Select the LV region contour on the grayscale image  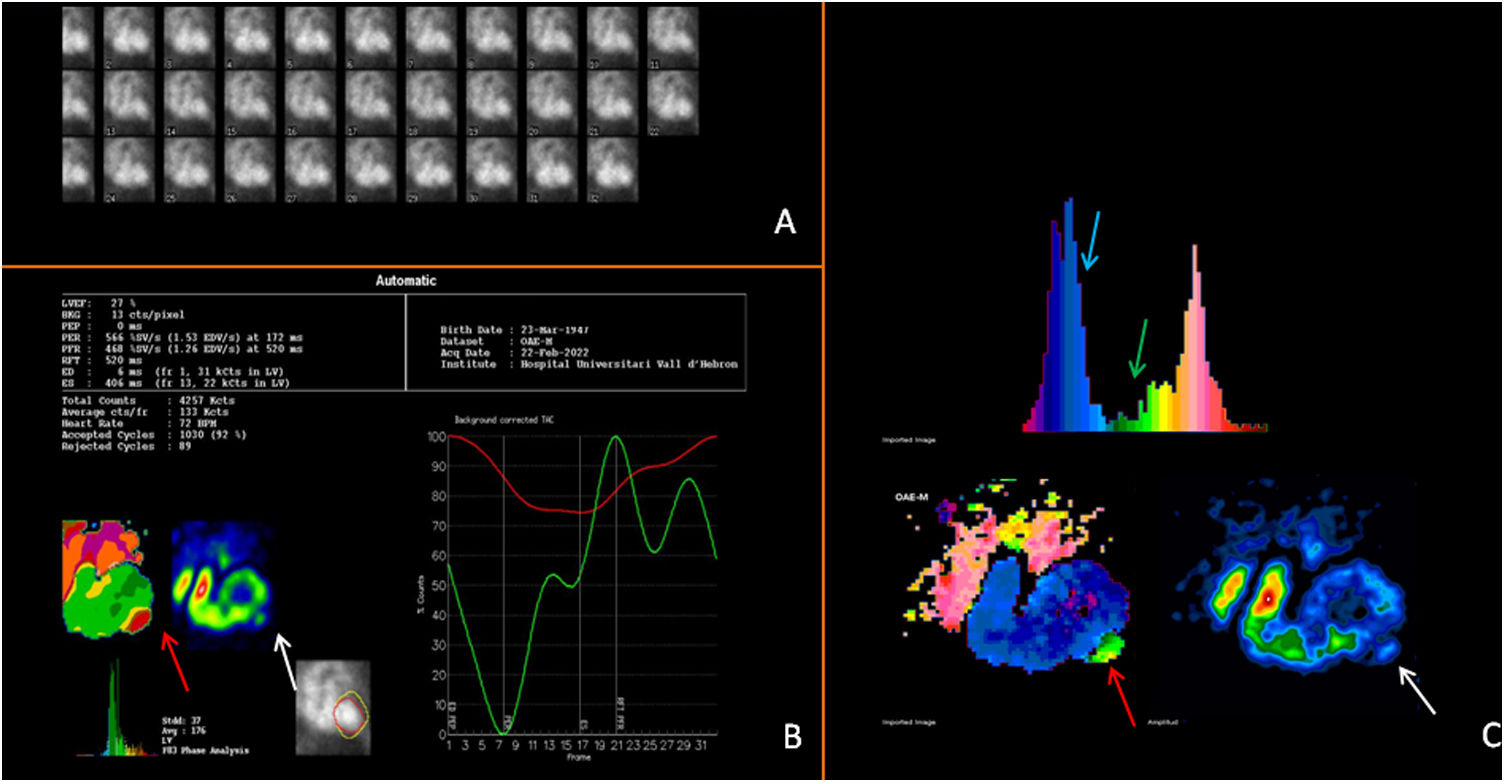(x=346, y=714)
